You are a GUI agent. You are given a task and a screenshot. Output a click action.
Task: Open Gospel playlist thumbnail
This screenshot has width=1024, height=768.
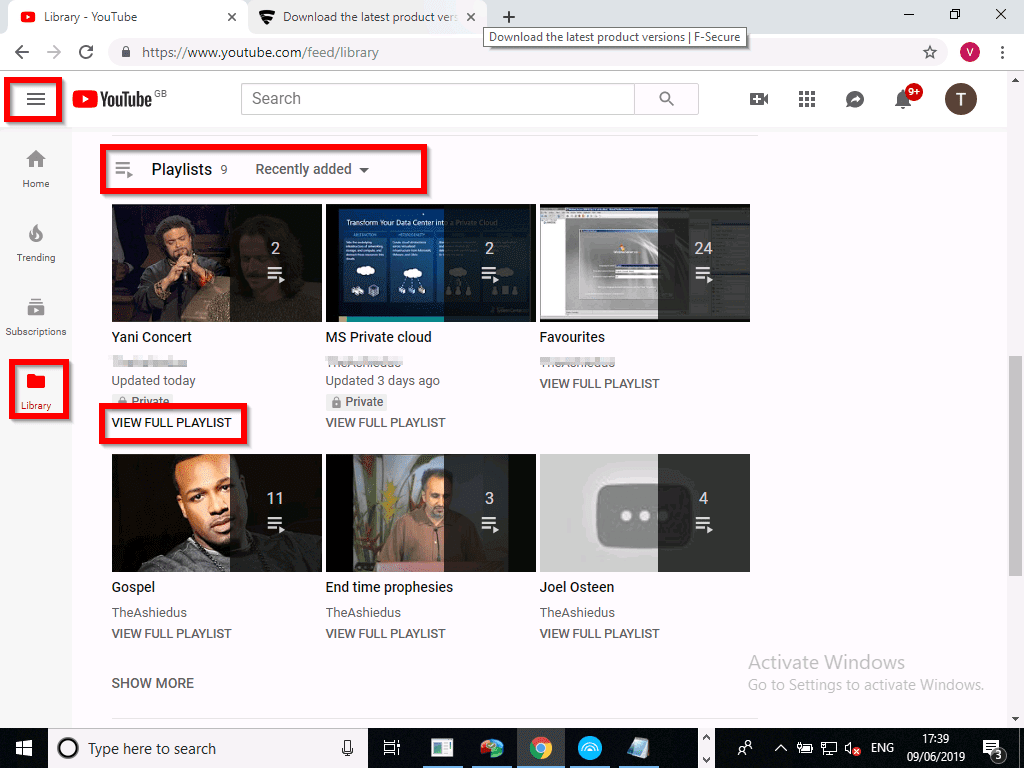pos(217,513)
